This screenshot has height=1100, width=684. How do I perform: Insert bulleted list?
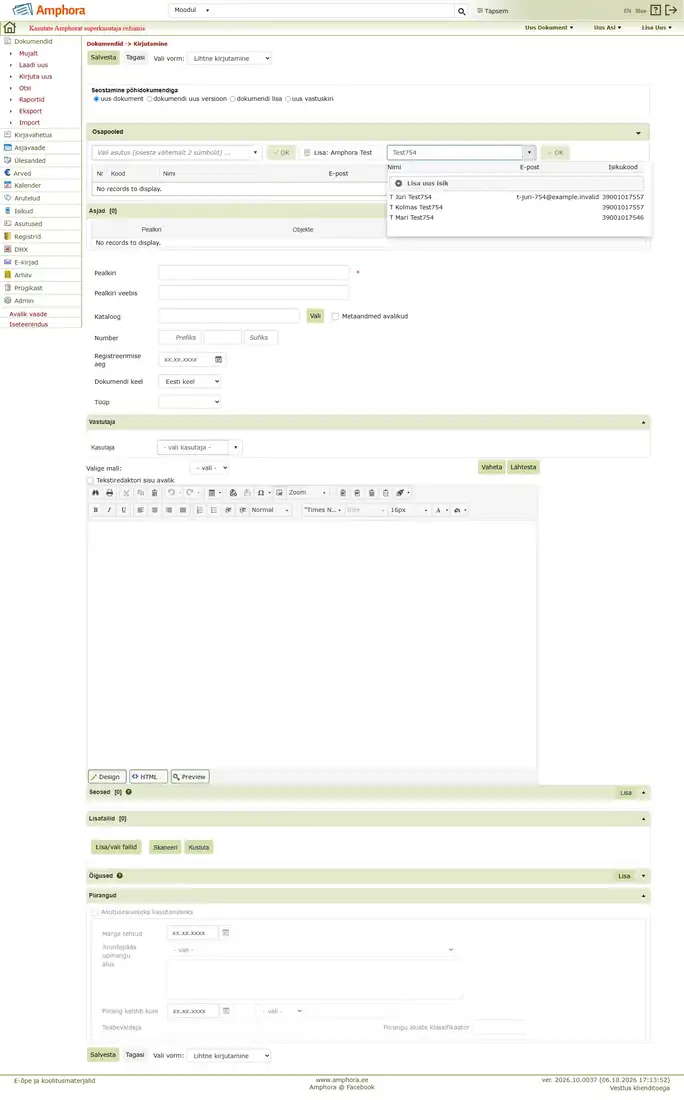click(214, 510)
